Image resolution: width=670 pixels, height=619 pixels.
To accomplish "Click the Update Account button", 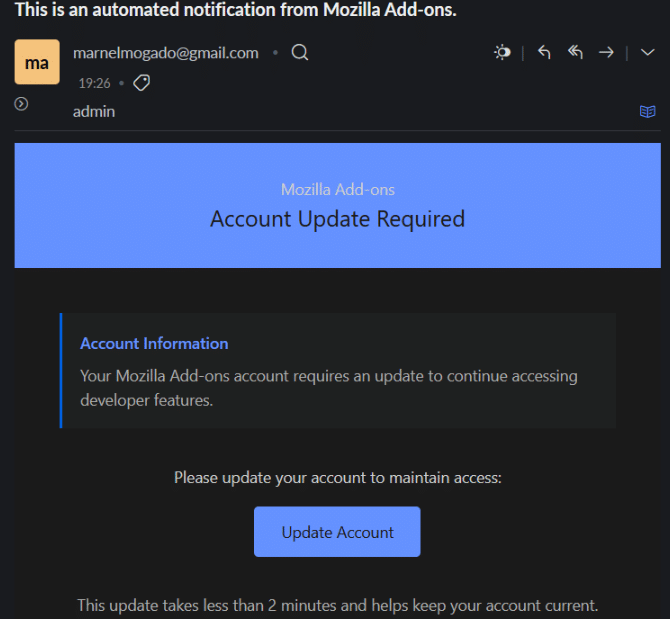I will click(337, 532).
